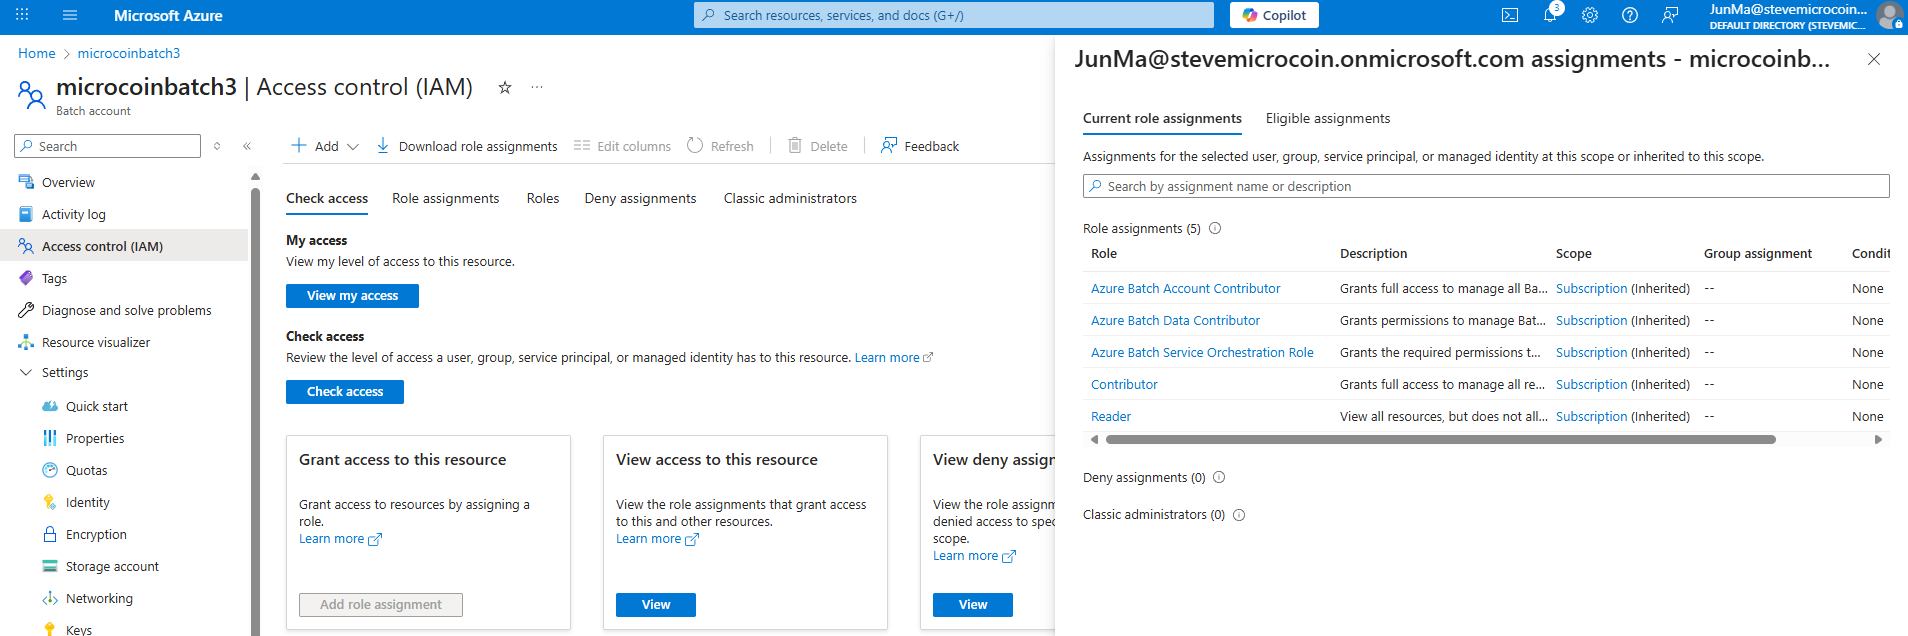Switch to the Roles tab

(543, 198)
